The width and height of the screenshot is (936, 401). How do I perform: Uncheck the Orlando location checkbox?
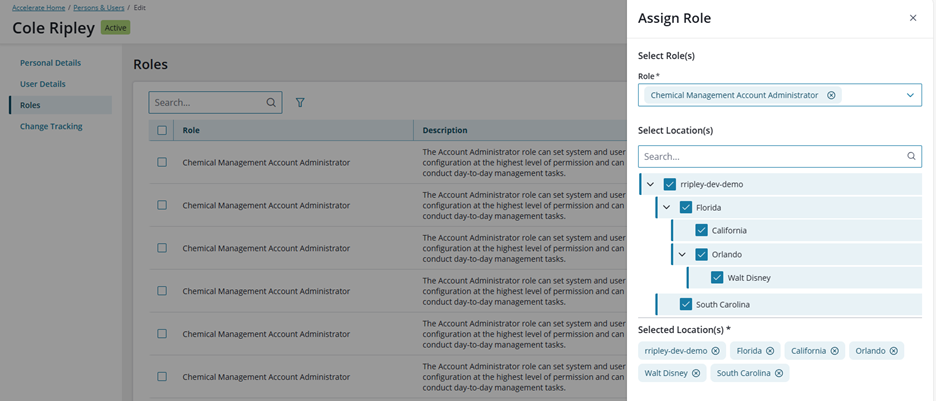701,254
